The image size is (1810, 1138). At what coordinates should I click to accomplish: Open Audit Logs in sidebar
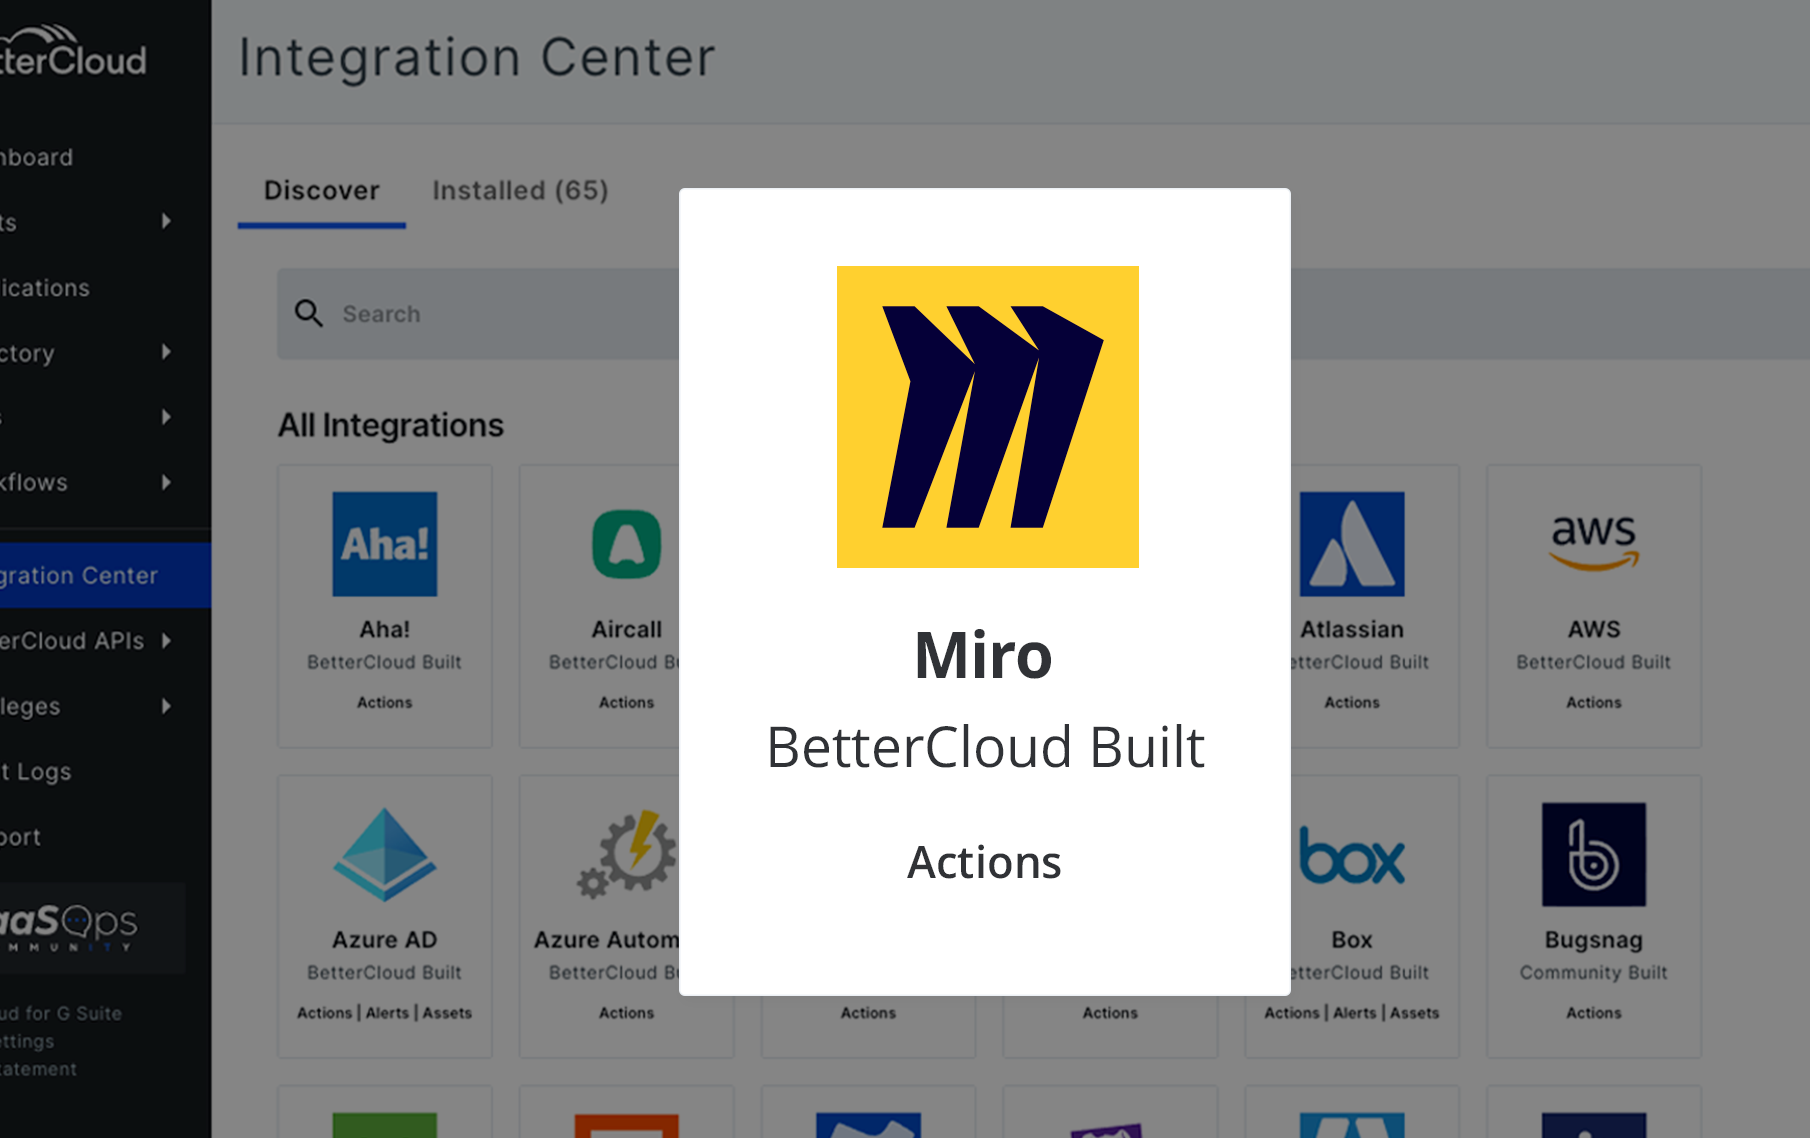(x=36, y=772)
